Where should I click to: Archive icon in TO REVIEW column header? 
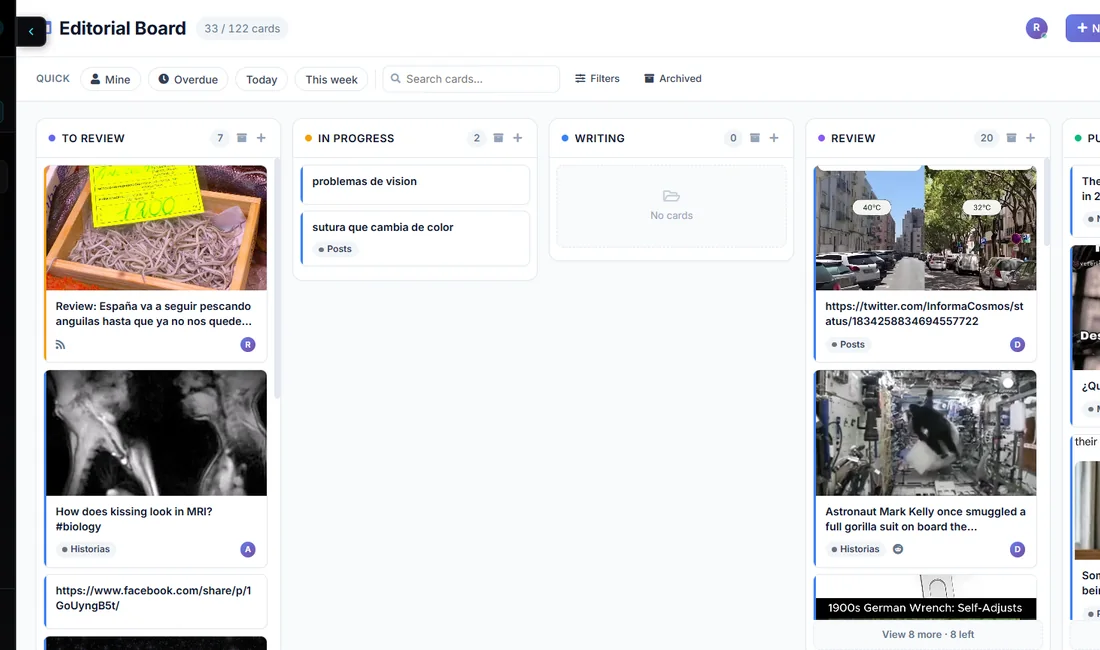point(241,138)
